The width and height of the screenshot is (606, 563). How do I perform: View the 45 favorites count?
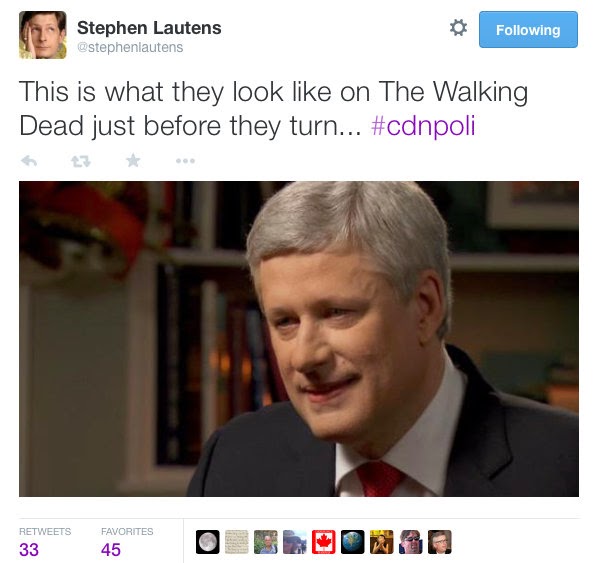111,549
